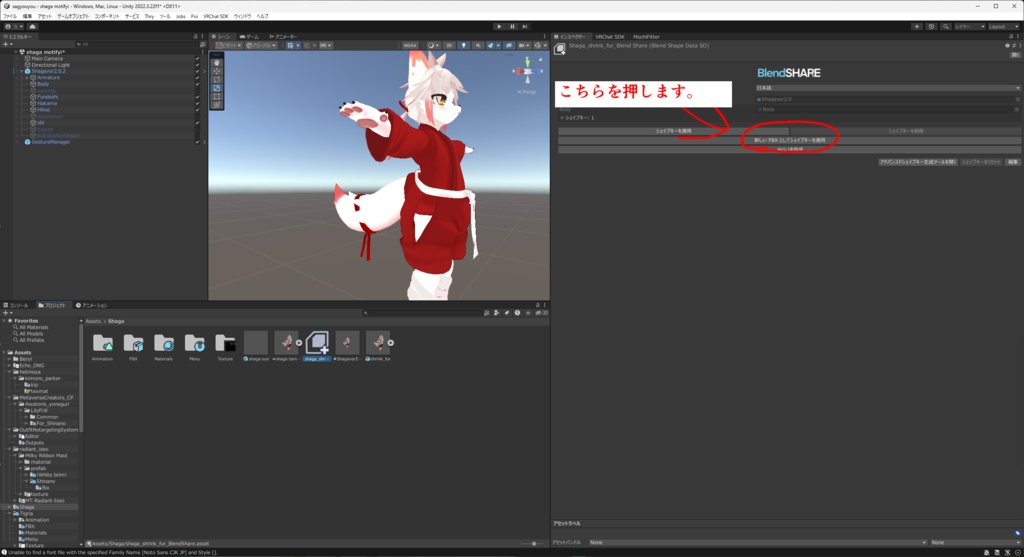Toggle hidden objects visibility in scene view
This screenshot has width=1024, height=557.
pos(509,46)
